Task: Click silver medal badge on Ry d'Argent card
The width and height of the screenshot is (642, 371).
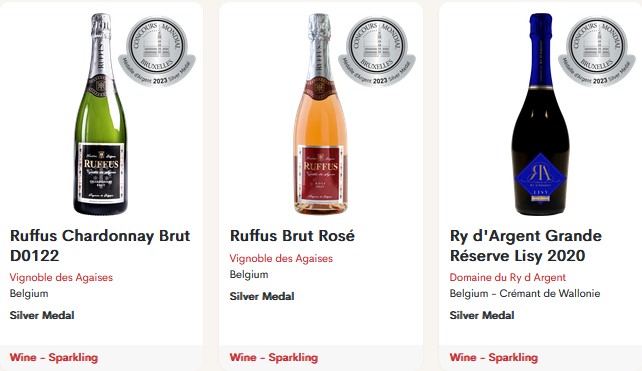Action: point(597,51)
